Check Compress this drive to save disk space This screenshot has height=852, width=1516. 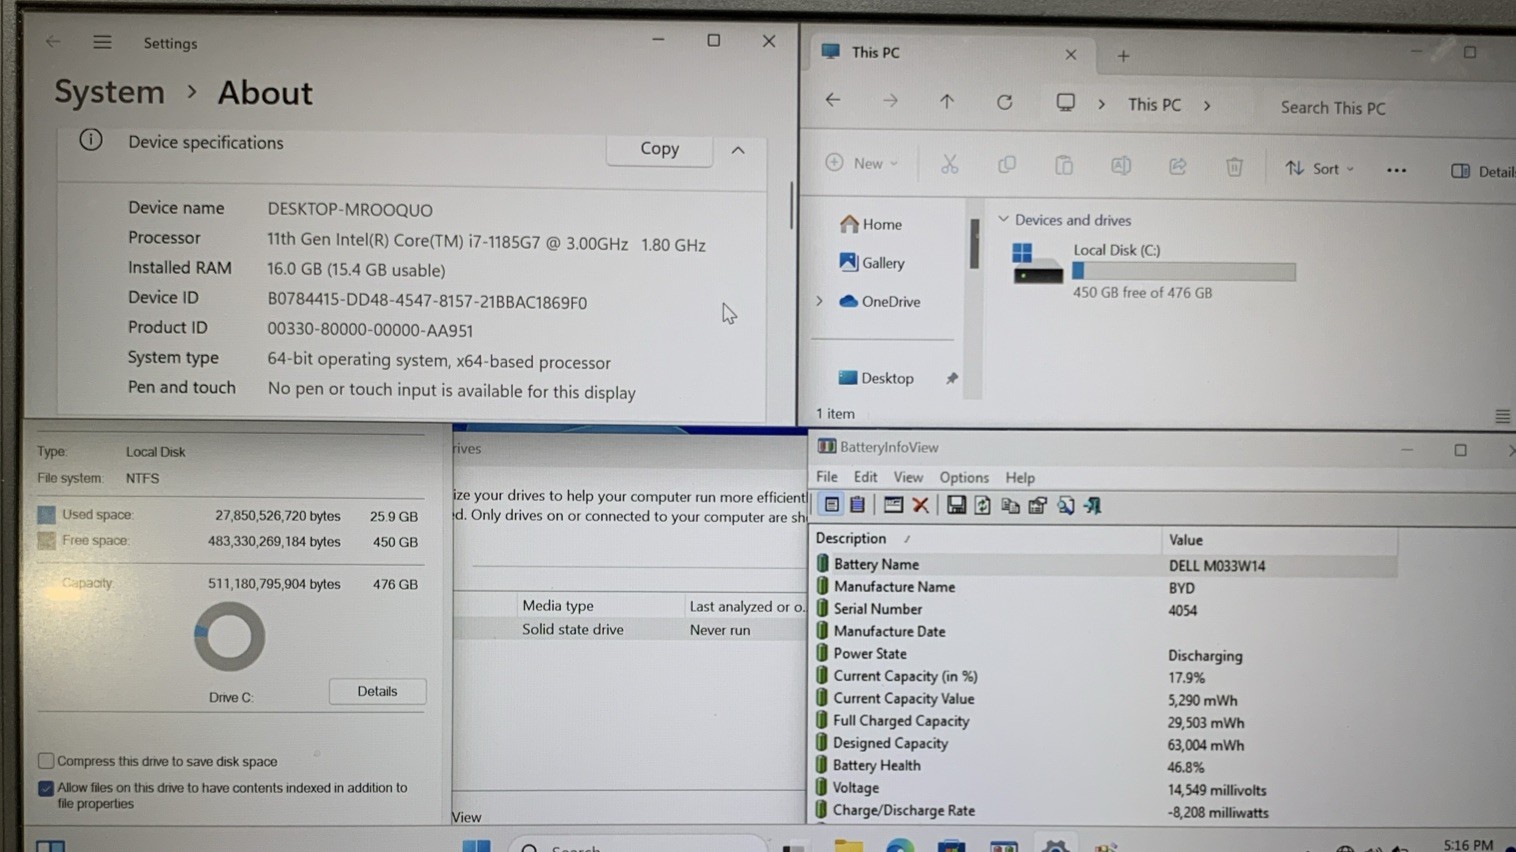(x=46, y=761)
